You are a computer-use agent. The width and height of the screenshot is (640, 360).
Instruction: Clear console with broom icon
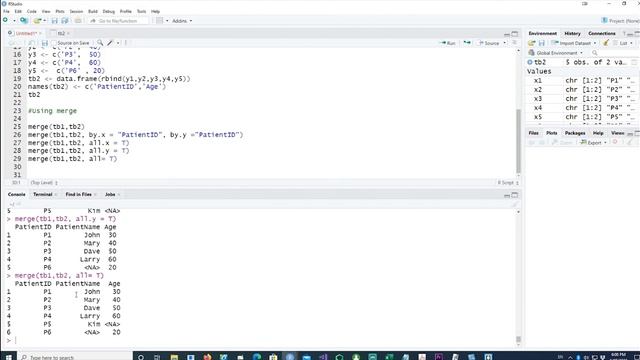point(515,204)
